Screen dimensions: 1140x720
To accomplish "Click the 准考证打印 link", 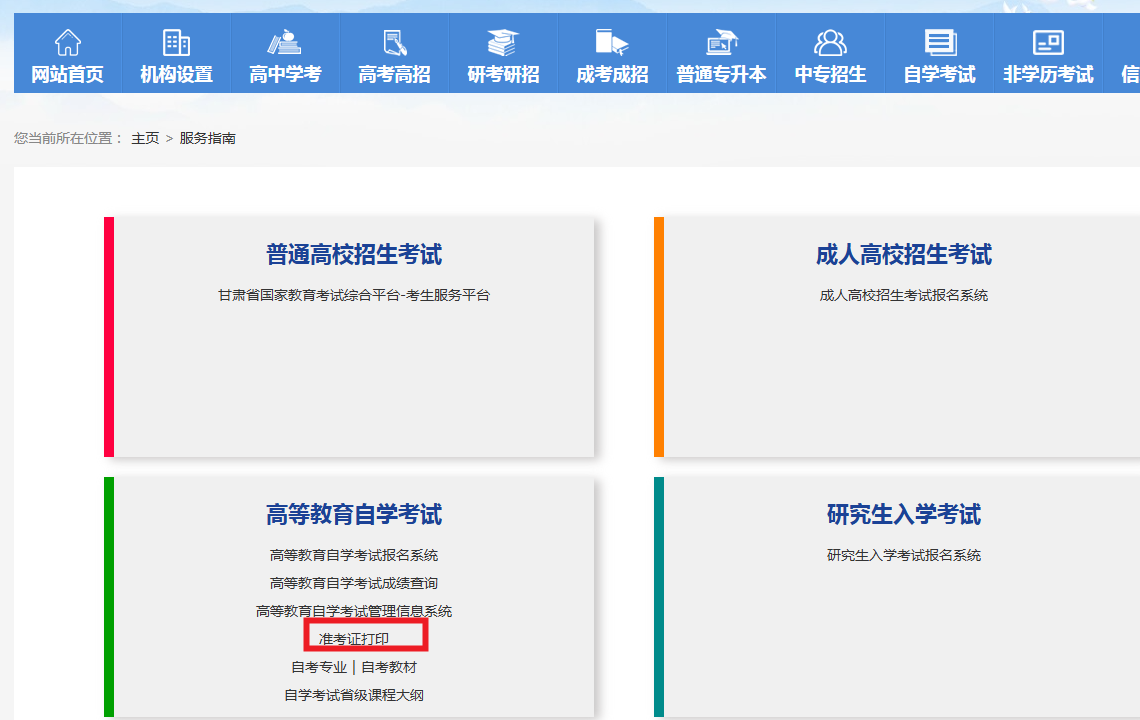I will click(x=354, y=639).
